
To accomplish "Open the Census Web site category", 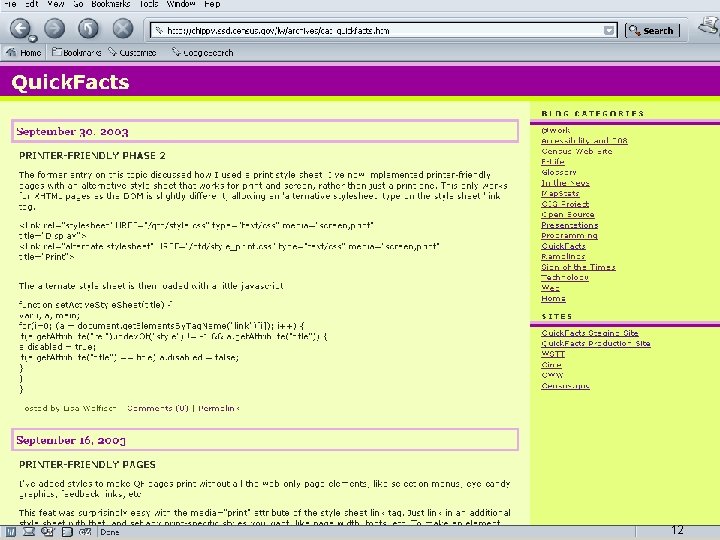I will tap(577, 152).
